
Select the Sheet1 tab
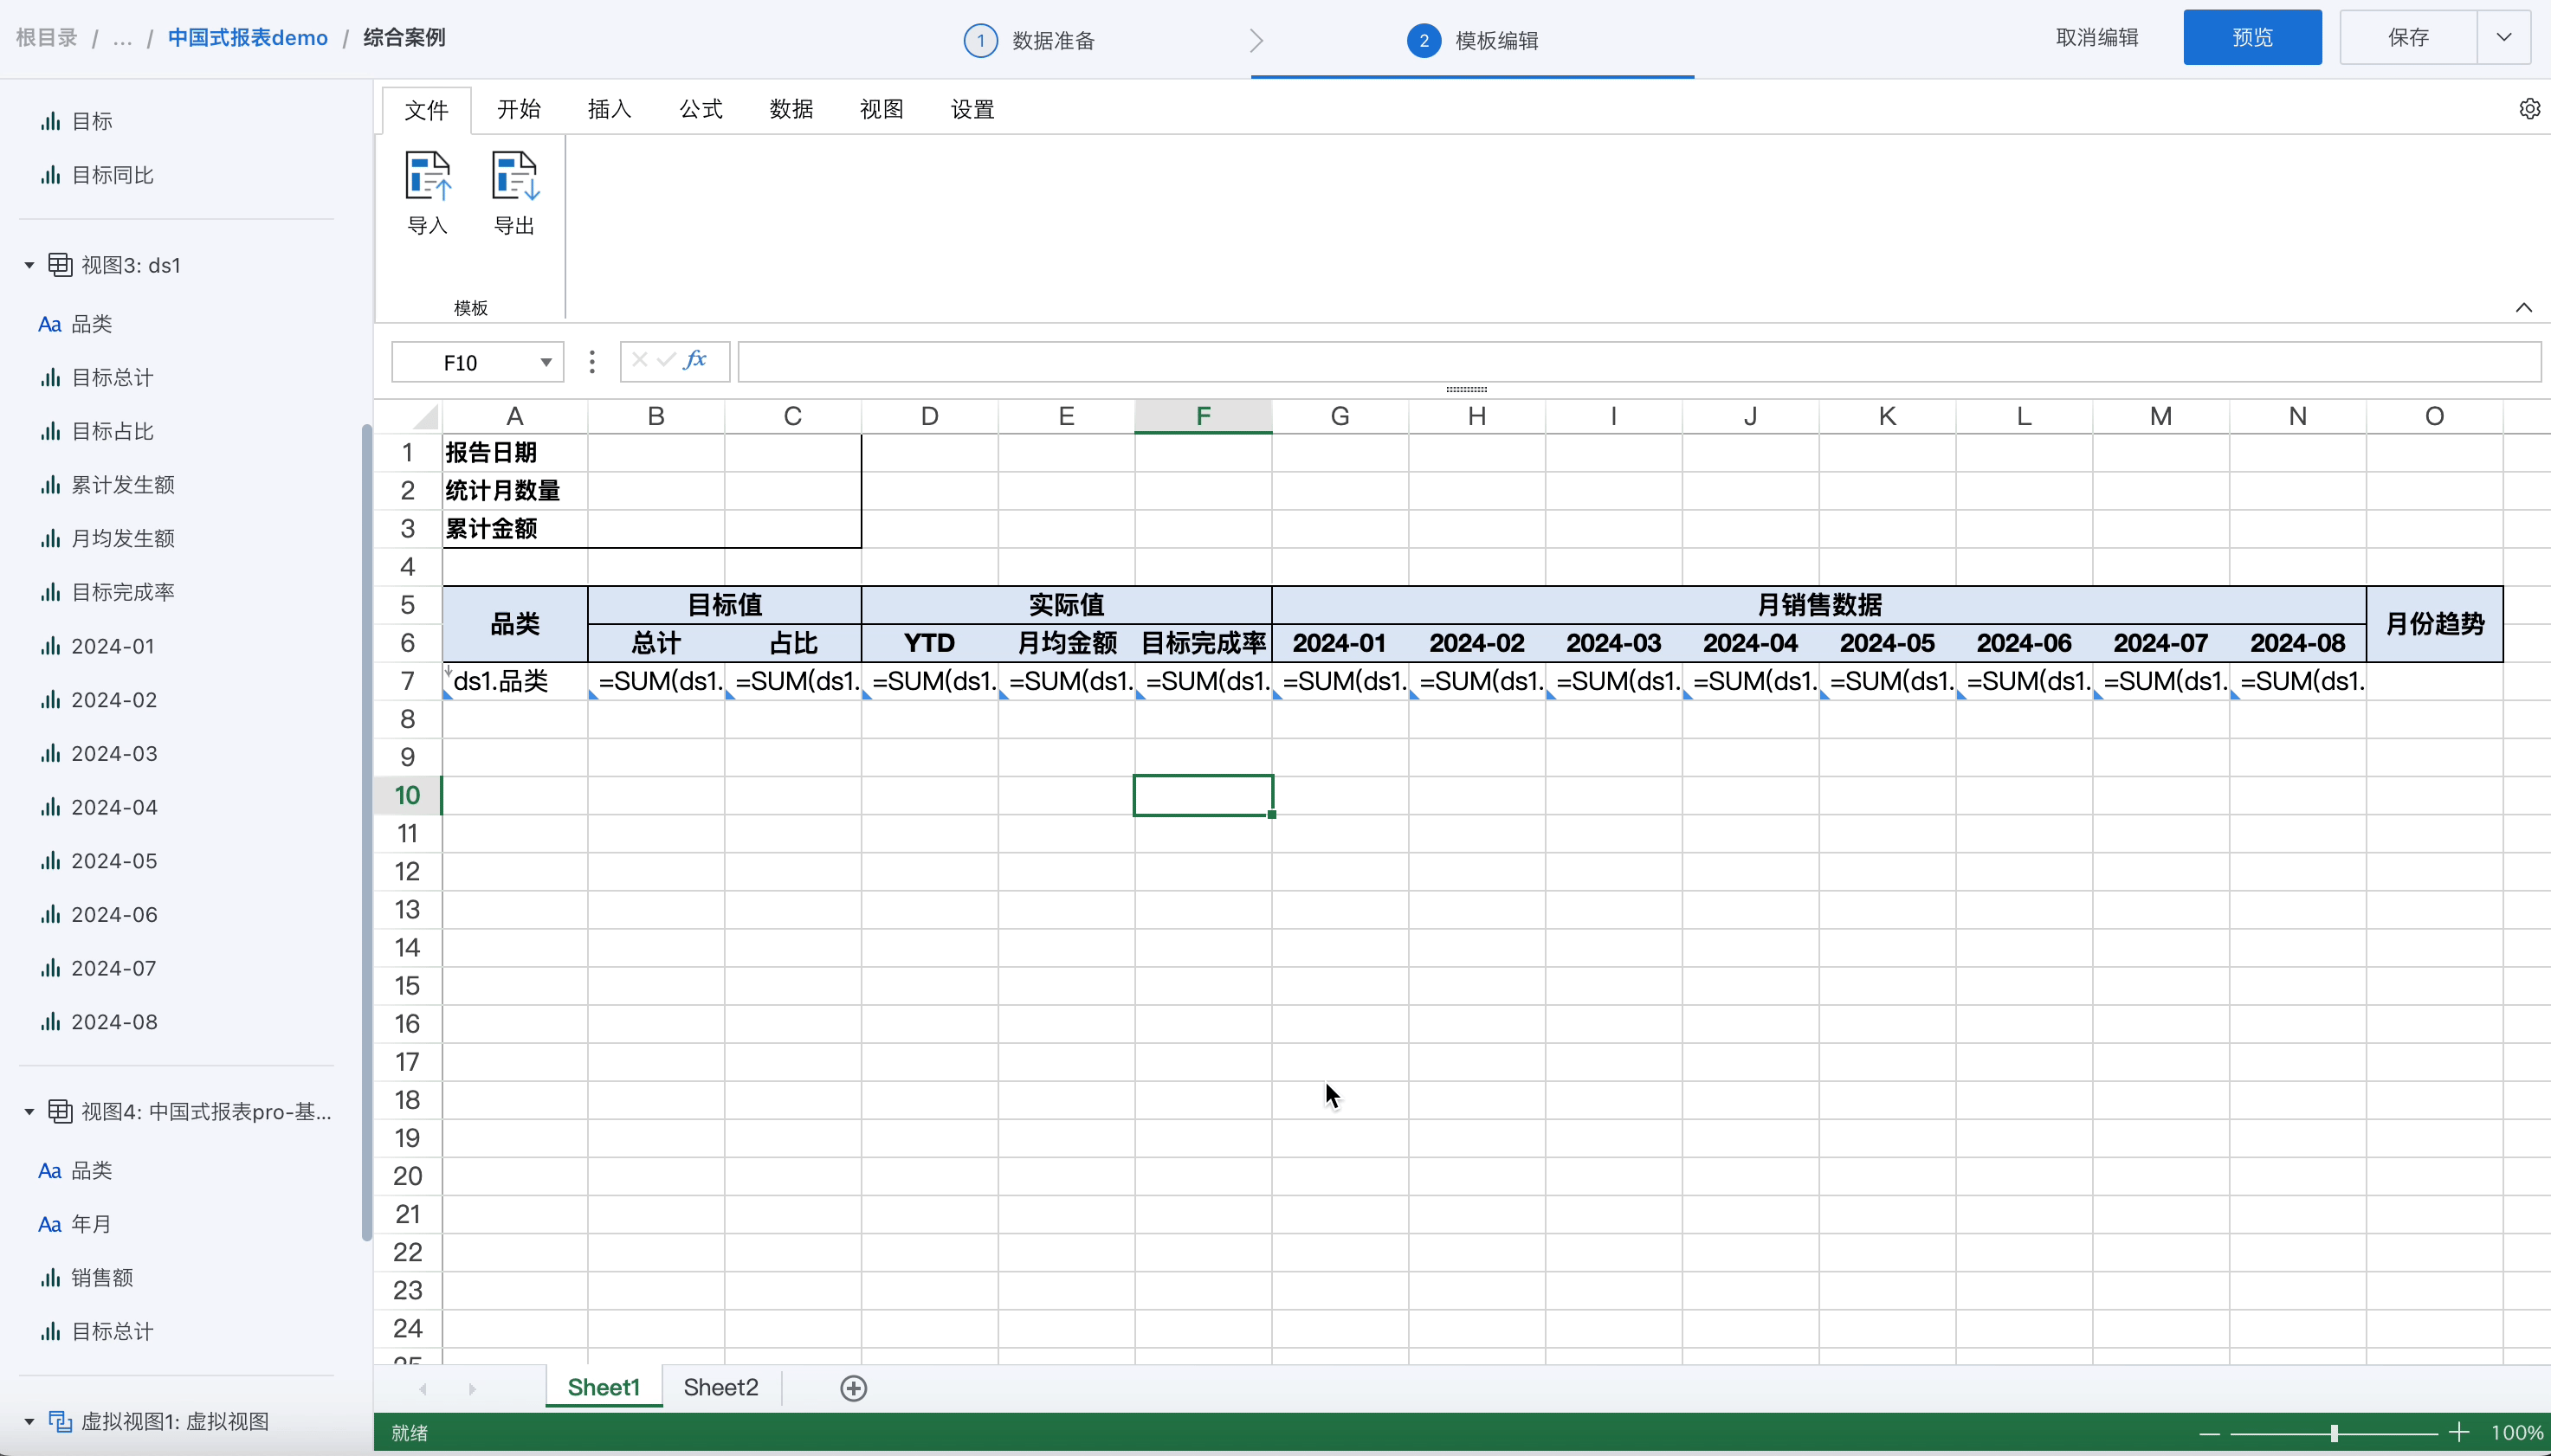(x=604, y=1388)
